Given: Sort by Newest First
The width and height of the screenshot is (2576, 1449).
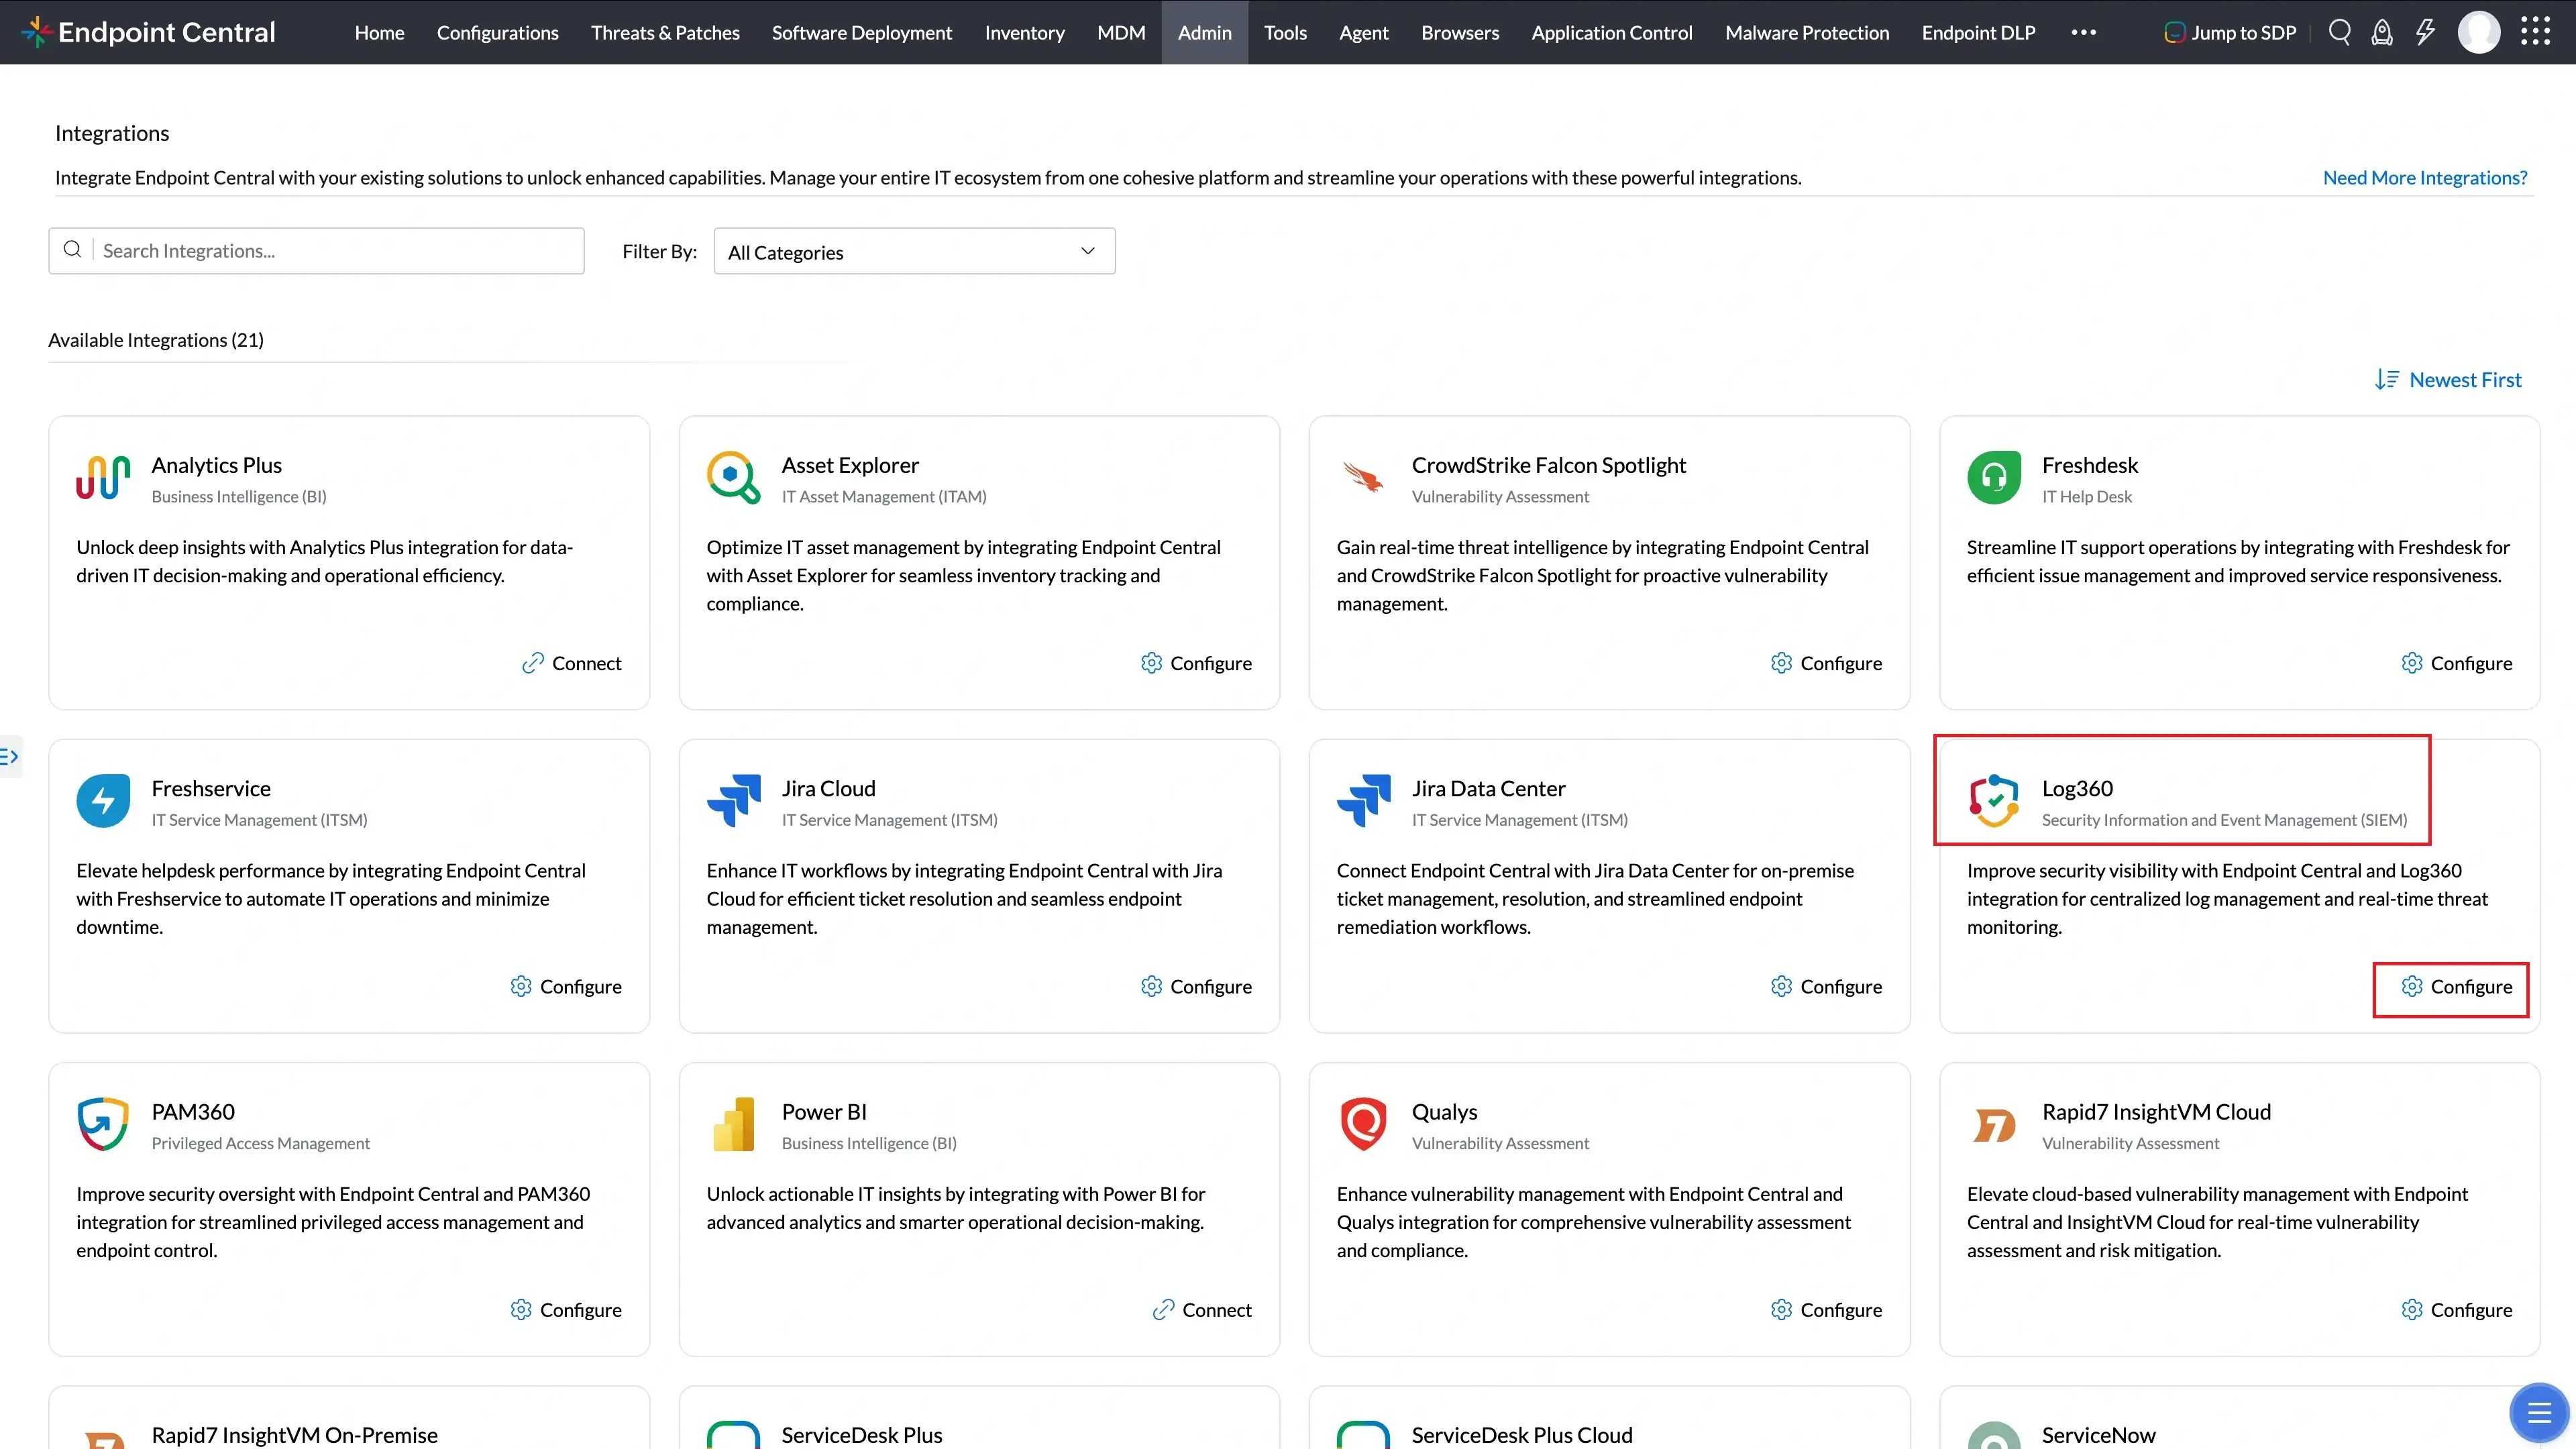Looking at the screenshot, I should [2465, 379].
